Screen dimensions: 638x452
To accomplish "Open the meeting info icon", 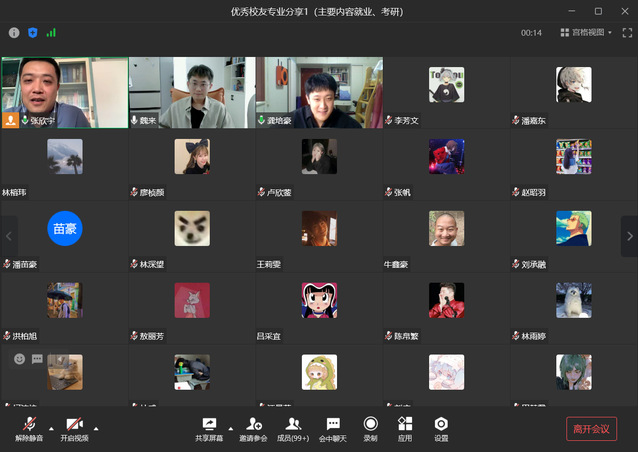I will [x=14, y=32].
